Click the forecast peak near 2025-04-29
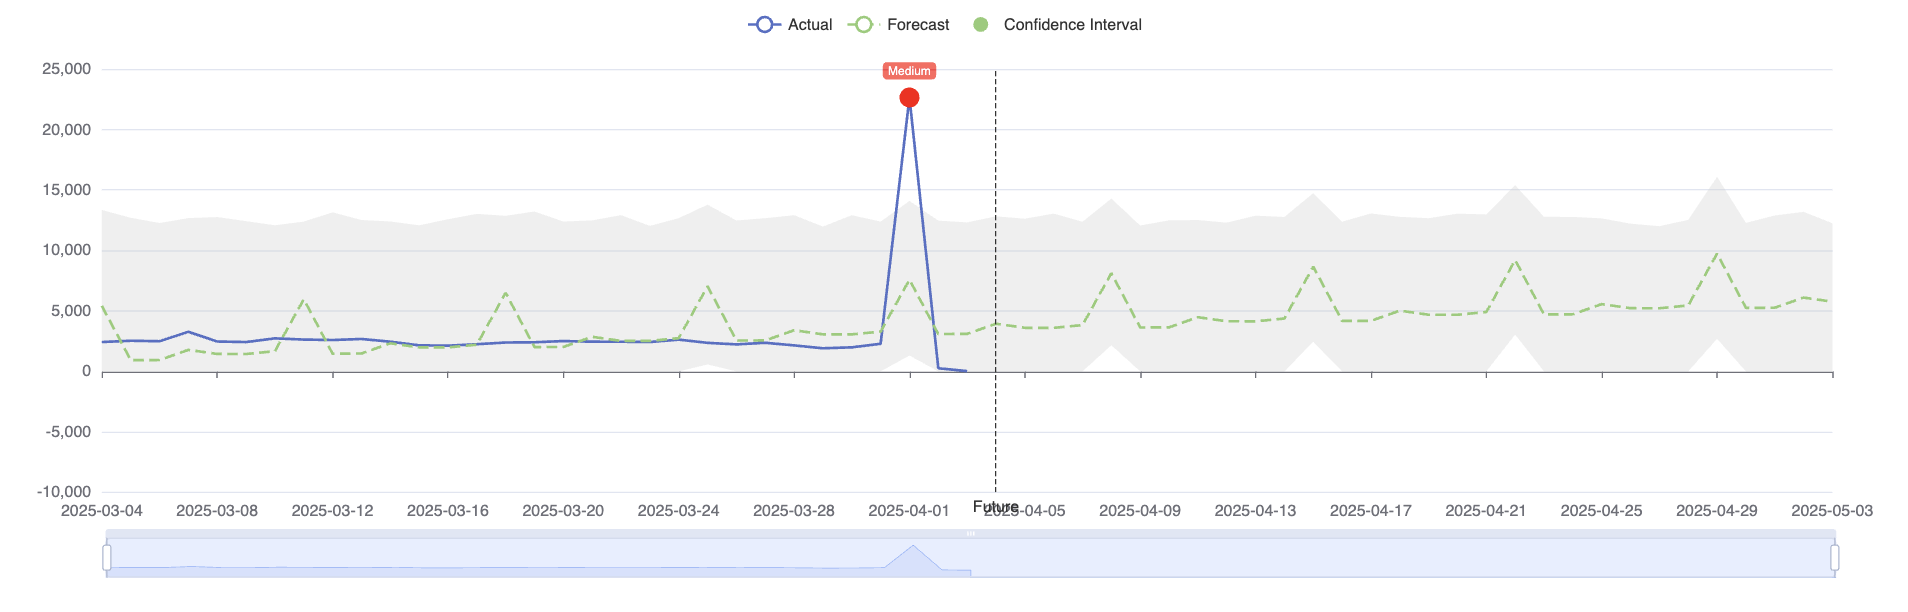The width and height of the screenshot is (1908, 612). click(1717, 255)
